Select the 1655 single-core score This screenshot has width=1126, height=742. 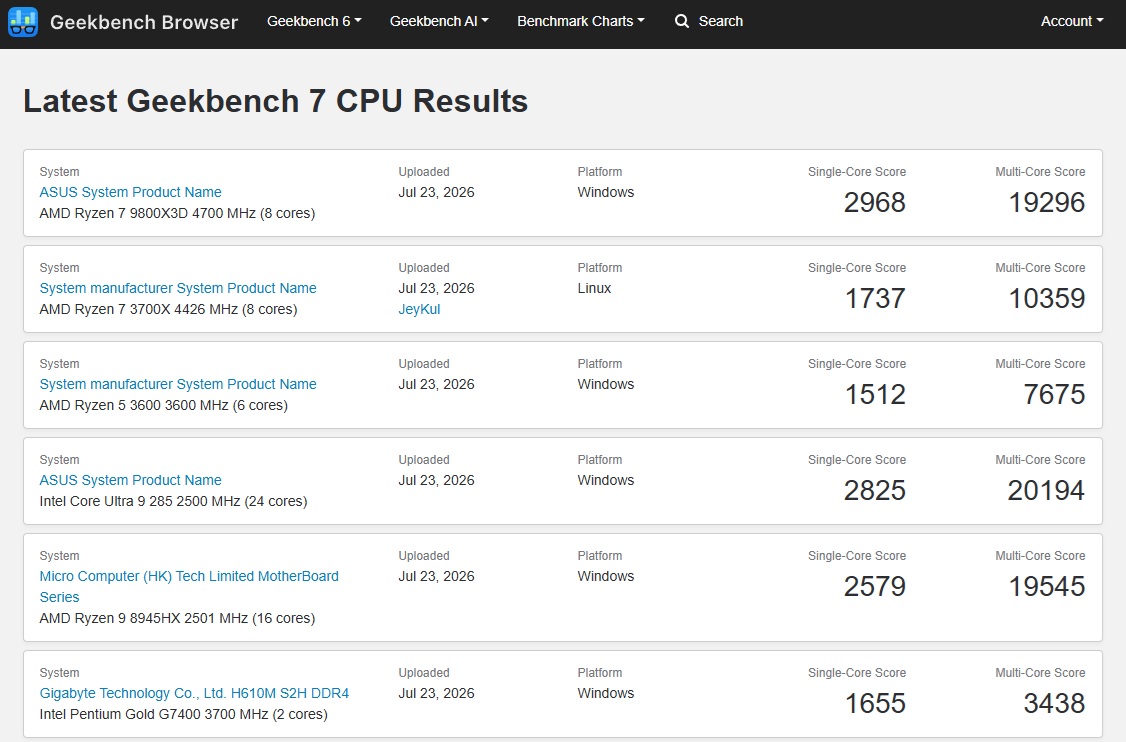pos(875,703)
